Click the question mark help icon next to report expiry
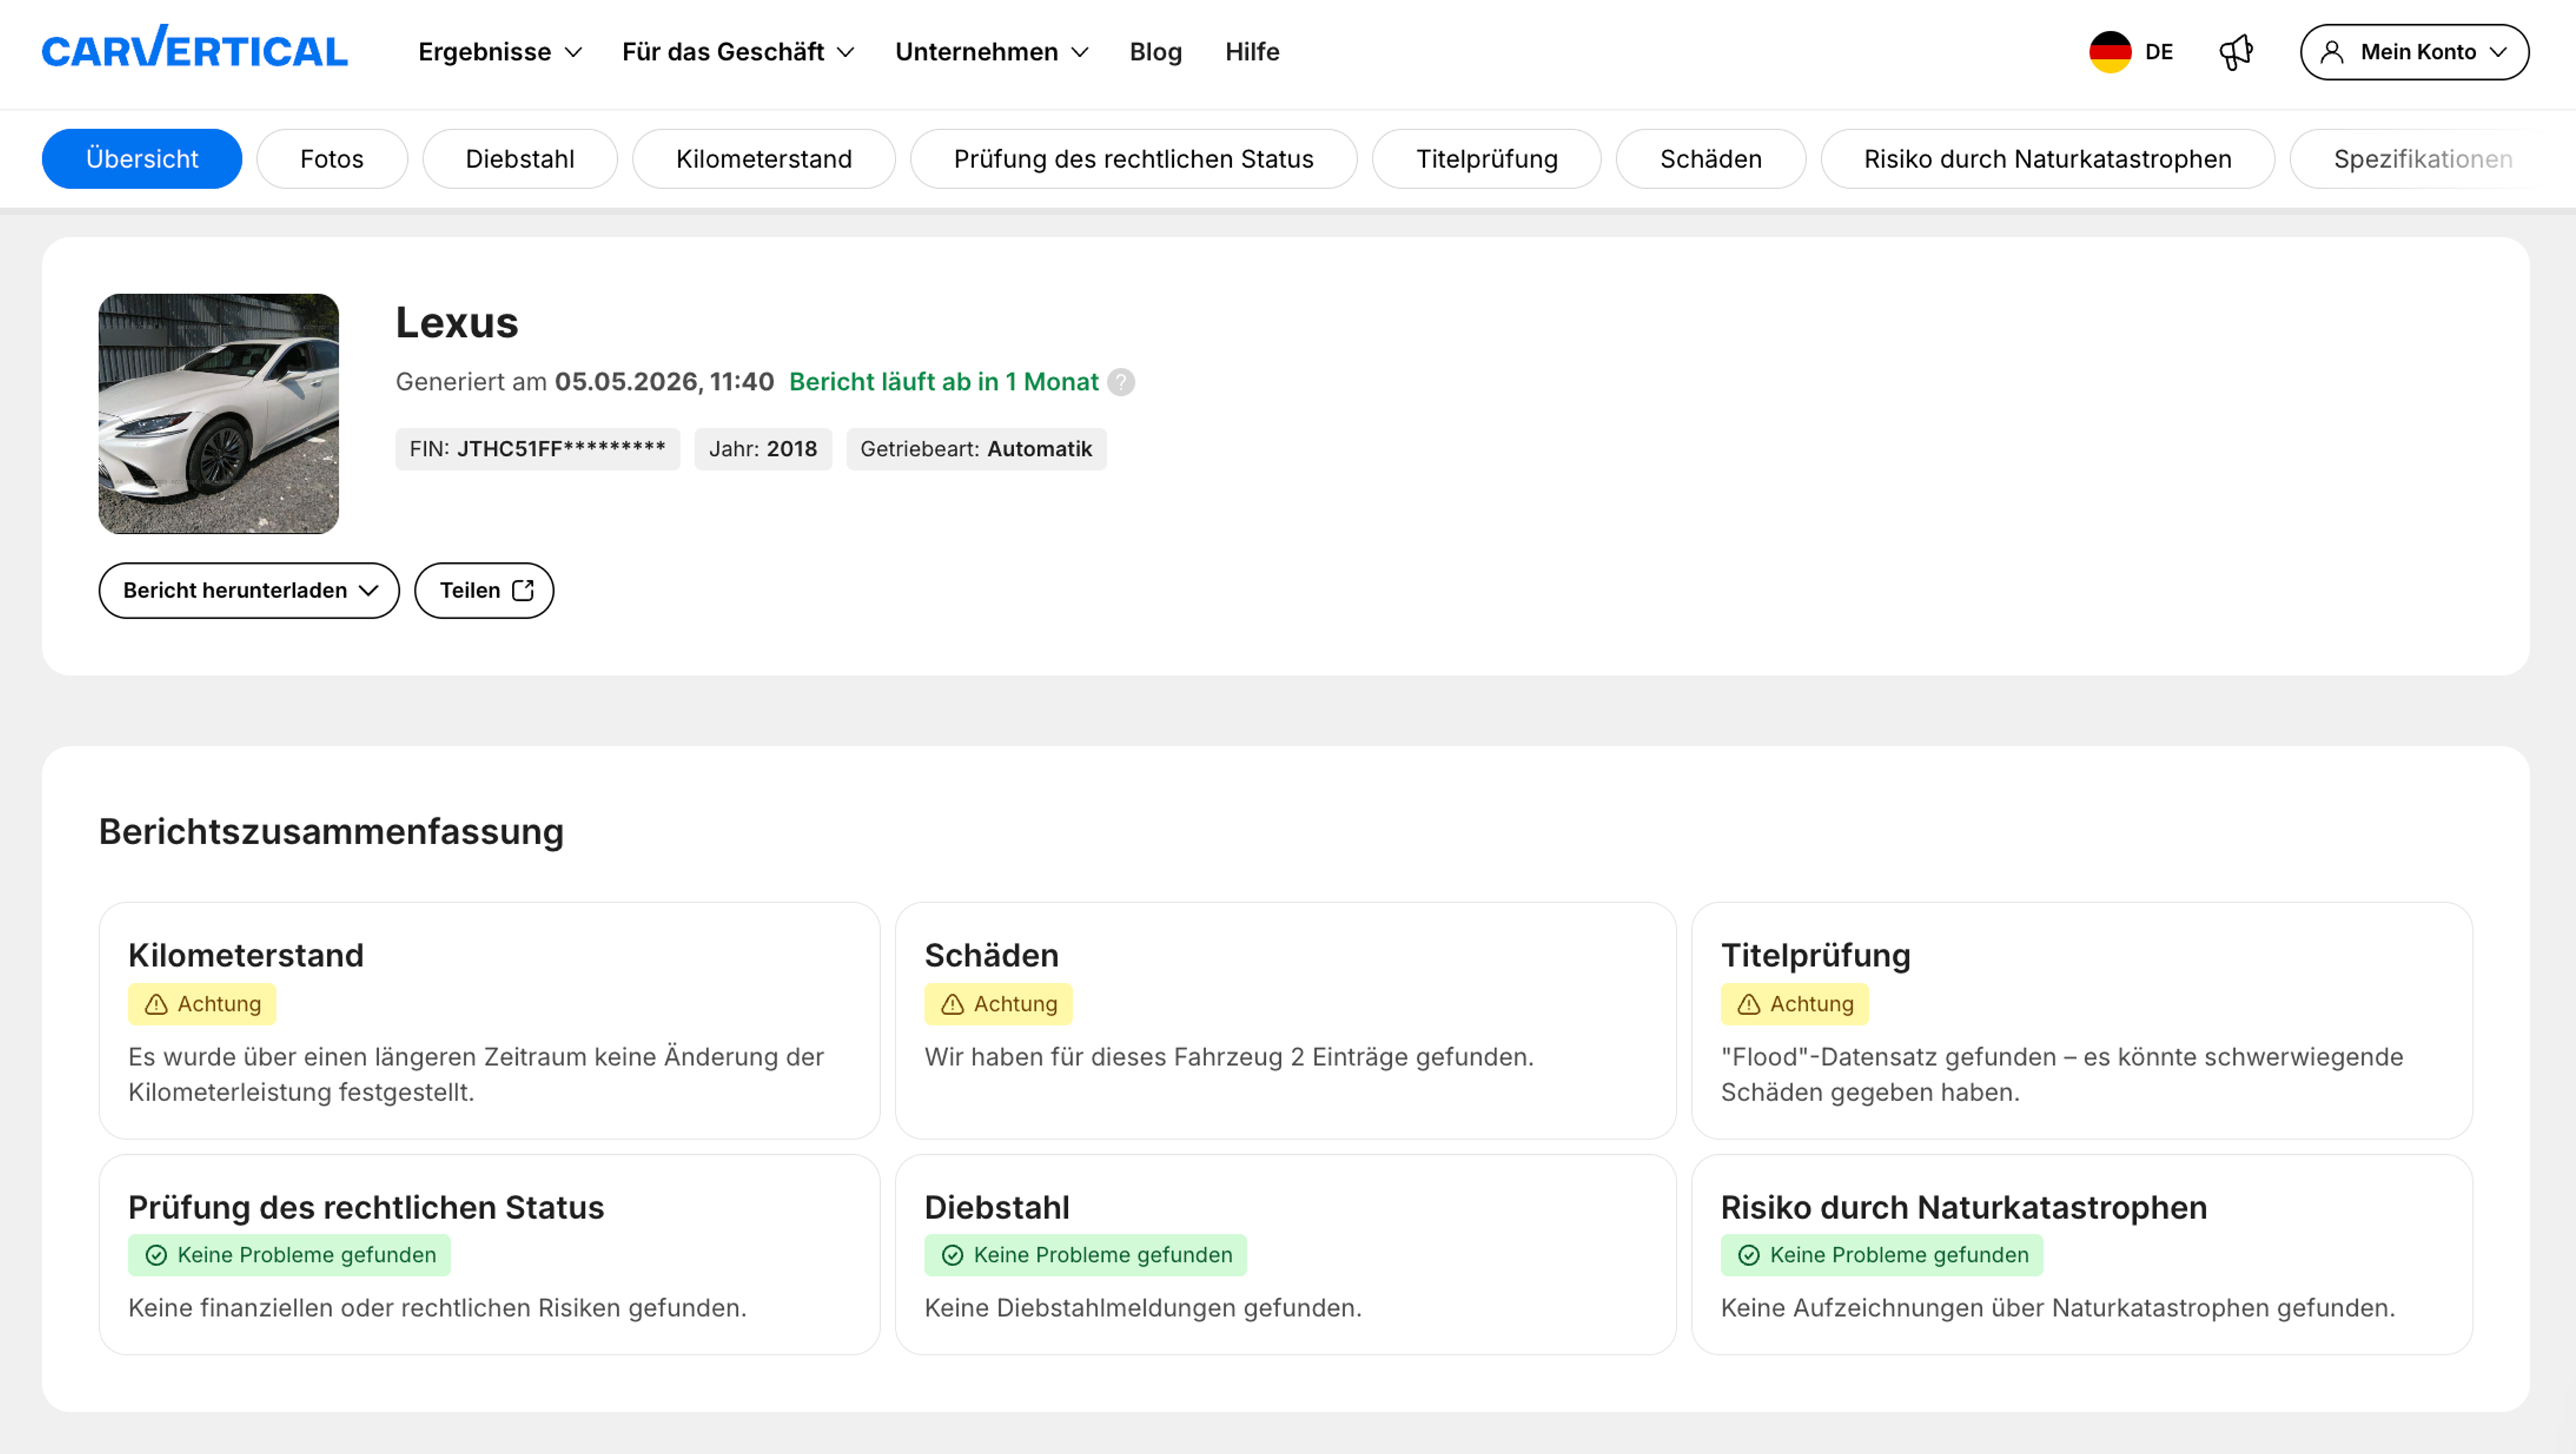 1121,382
